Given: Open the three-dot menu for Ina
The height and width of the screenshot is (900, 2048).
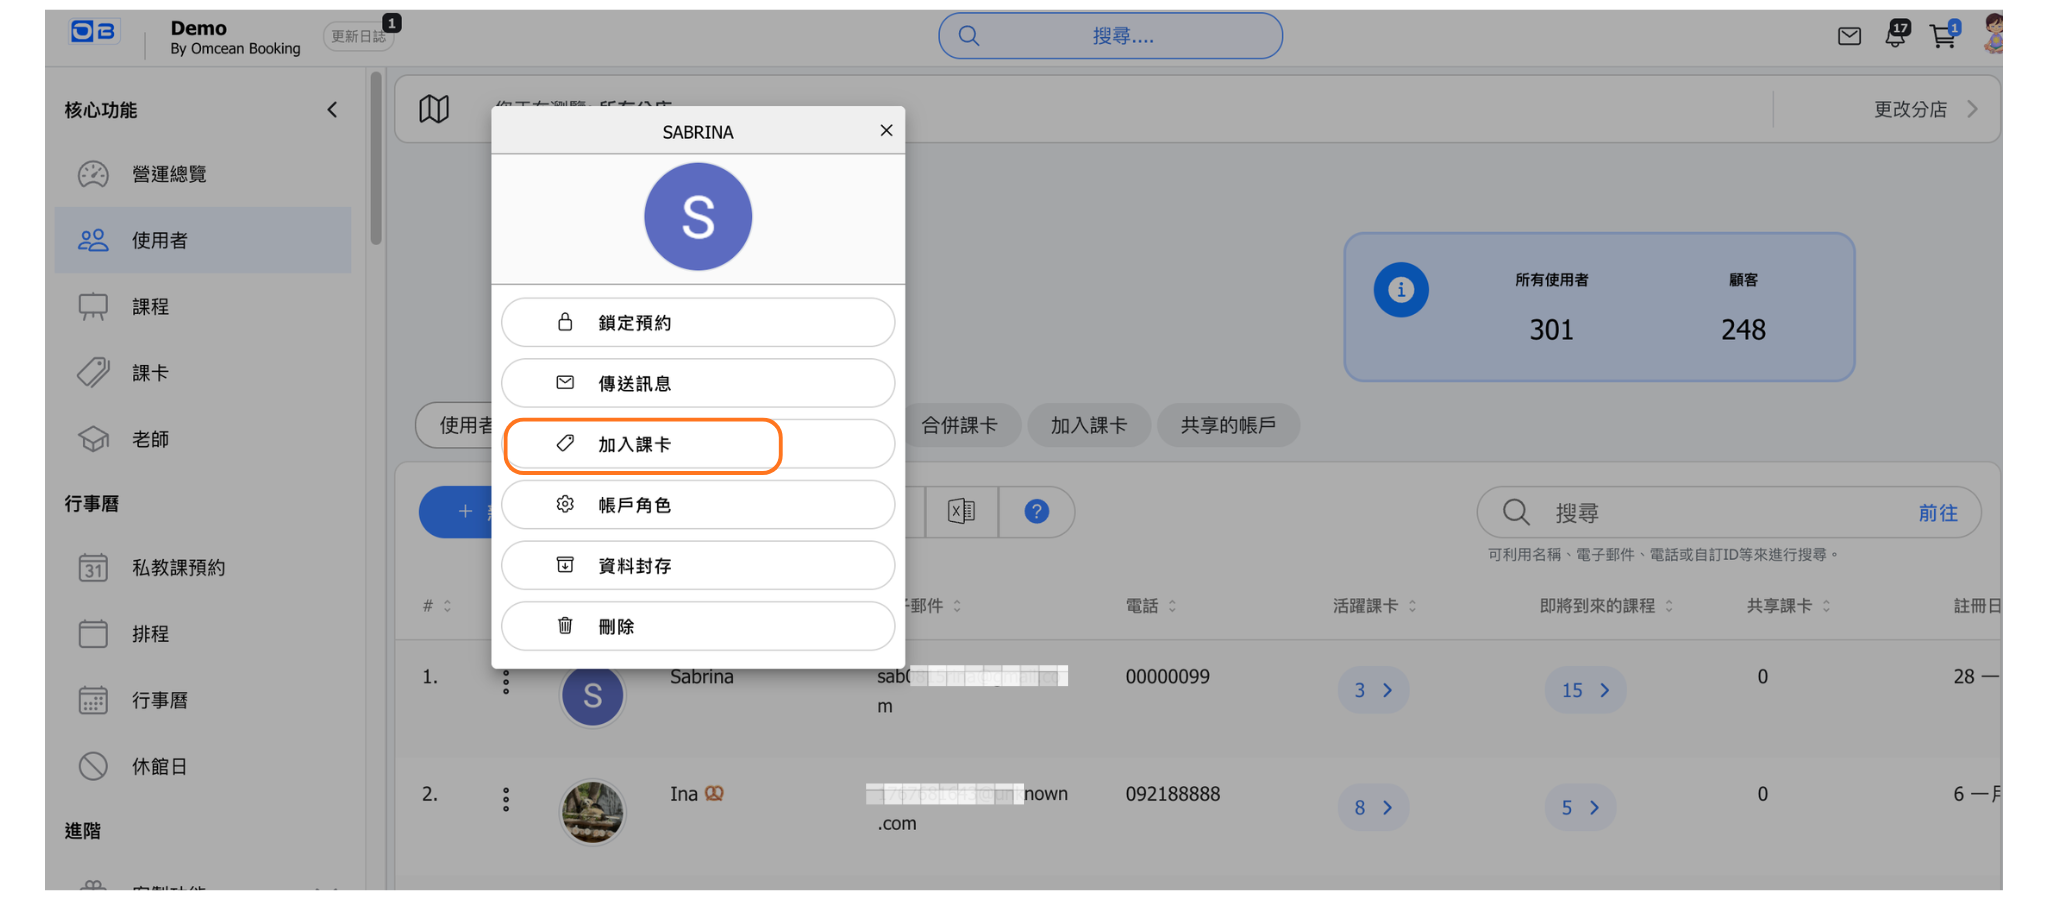Looking at the screenshot, I should [x=506, y=799].
